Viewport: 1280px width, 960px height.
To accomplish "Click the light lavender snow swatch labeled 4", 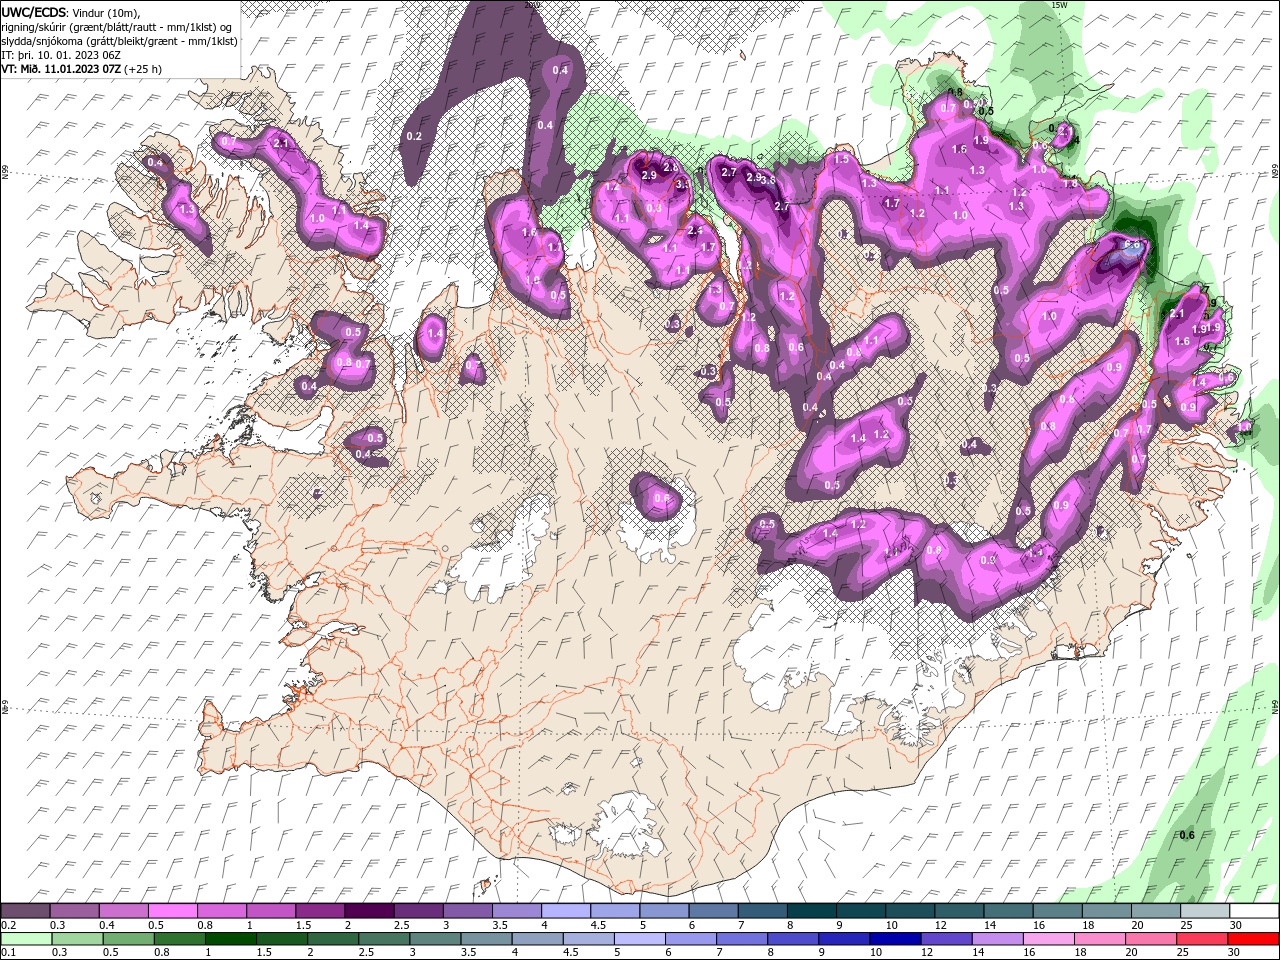I will click(565, 911).
